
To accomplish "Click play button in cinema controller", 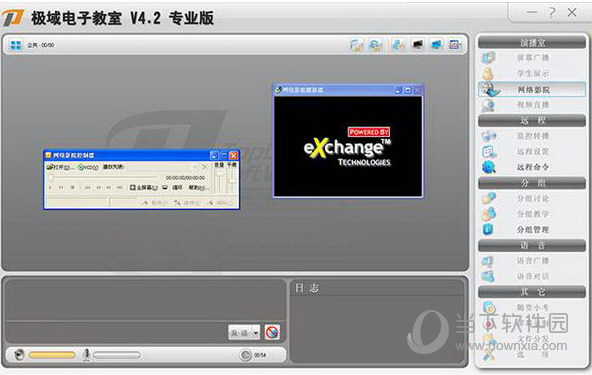I will coord(51,187).
